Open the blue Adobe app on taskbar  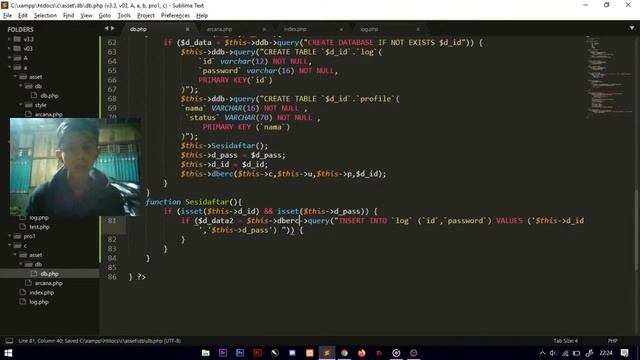click(240, 353)
